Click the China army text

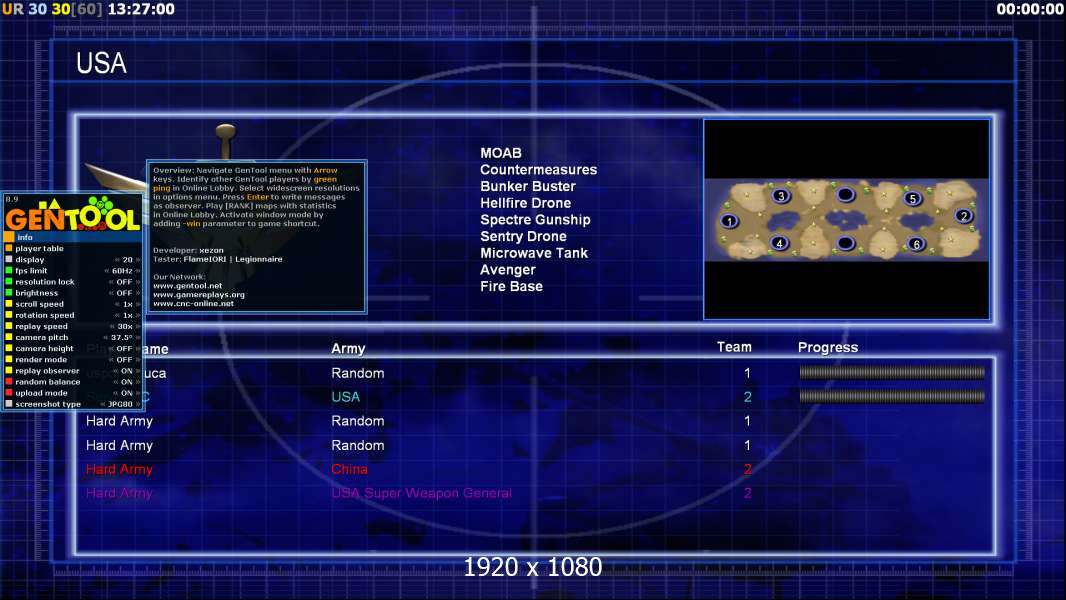[x=349, y=469]
